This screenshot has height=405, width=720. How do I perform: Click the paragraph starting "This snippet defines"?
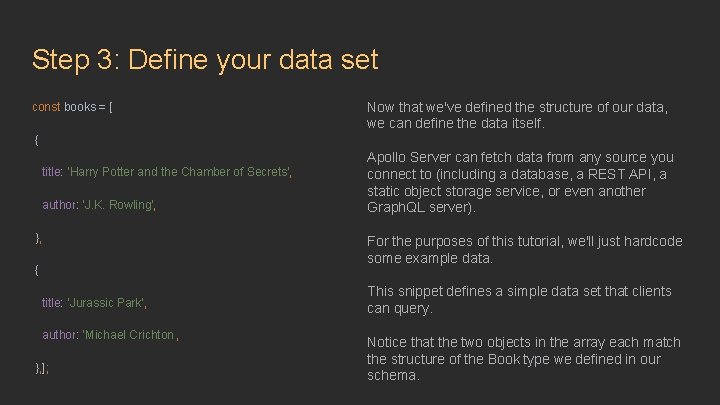click(x=519, y=299)
